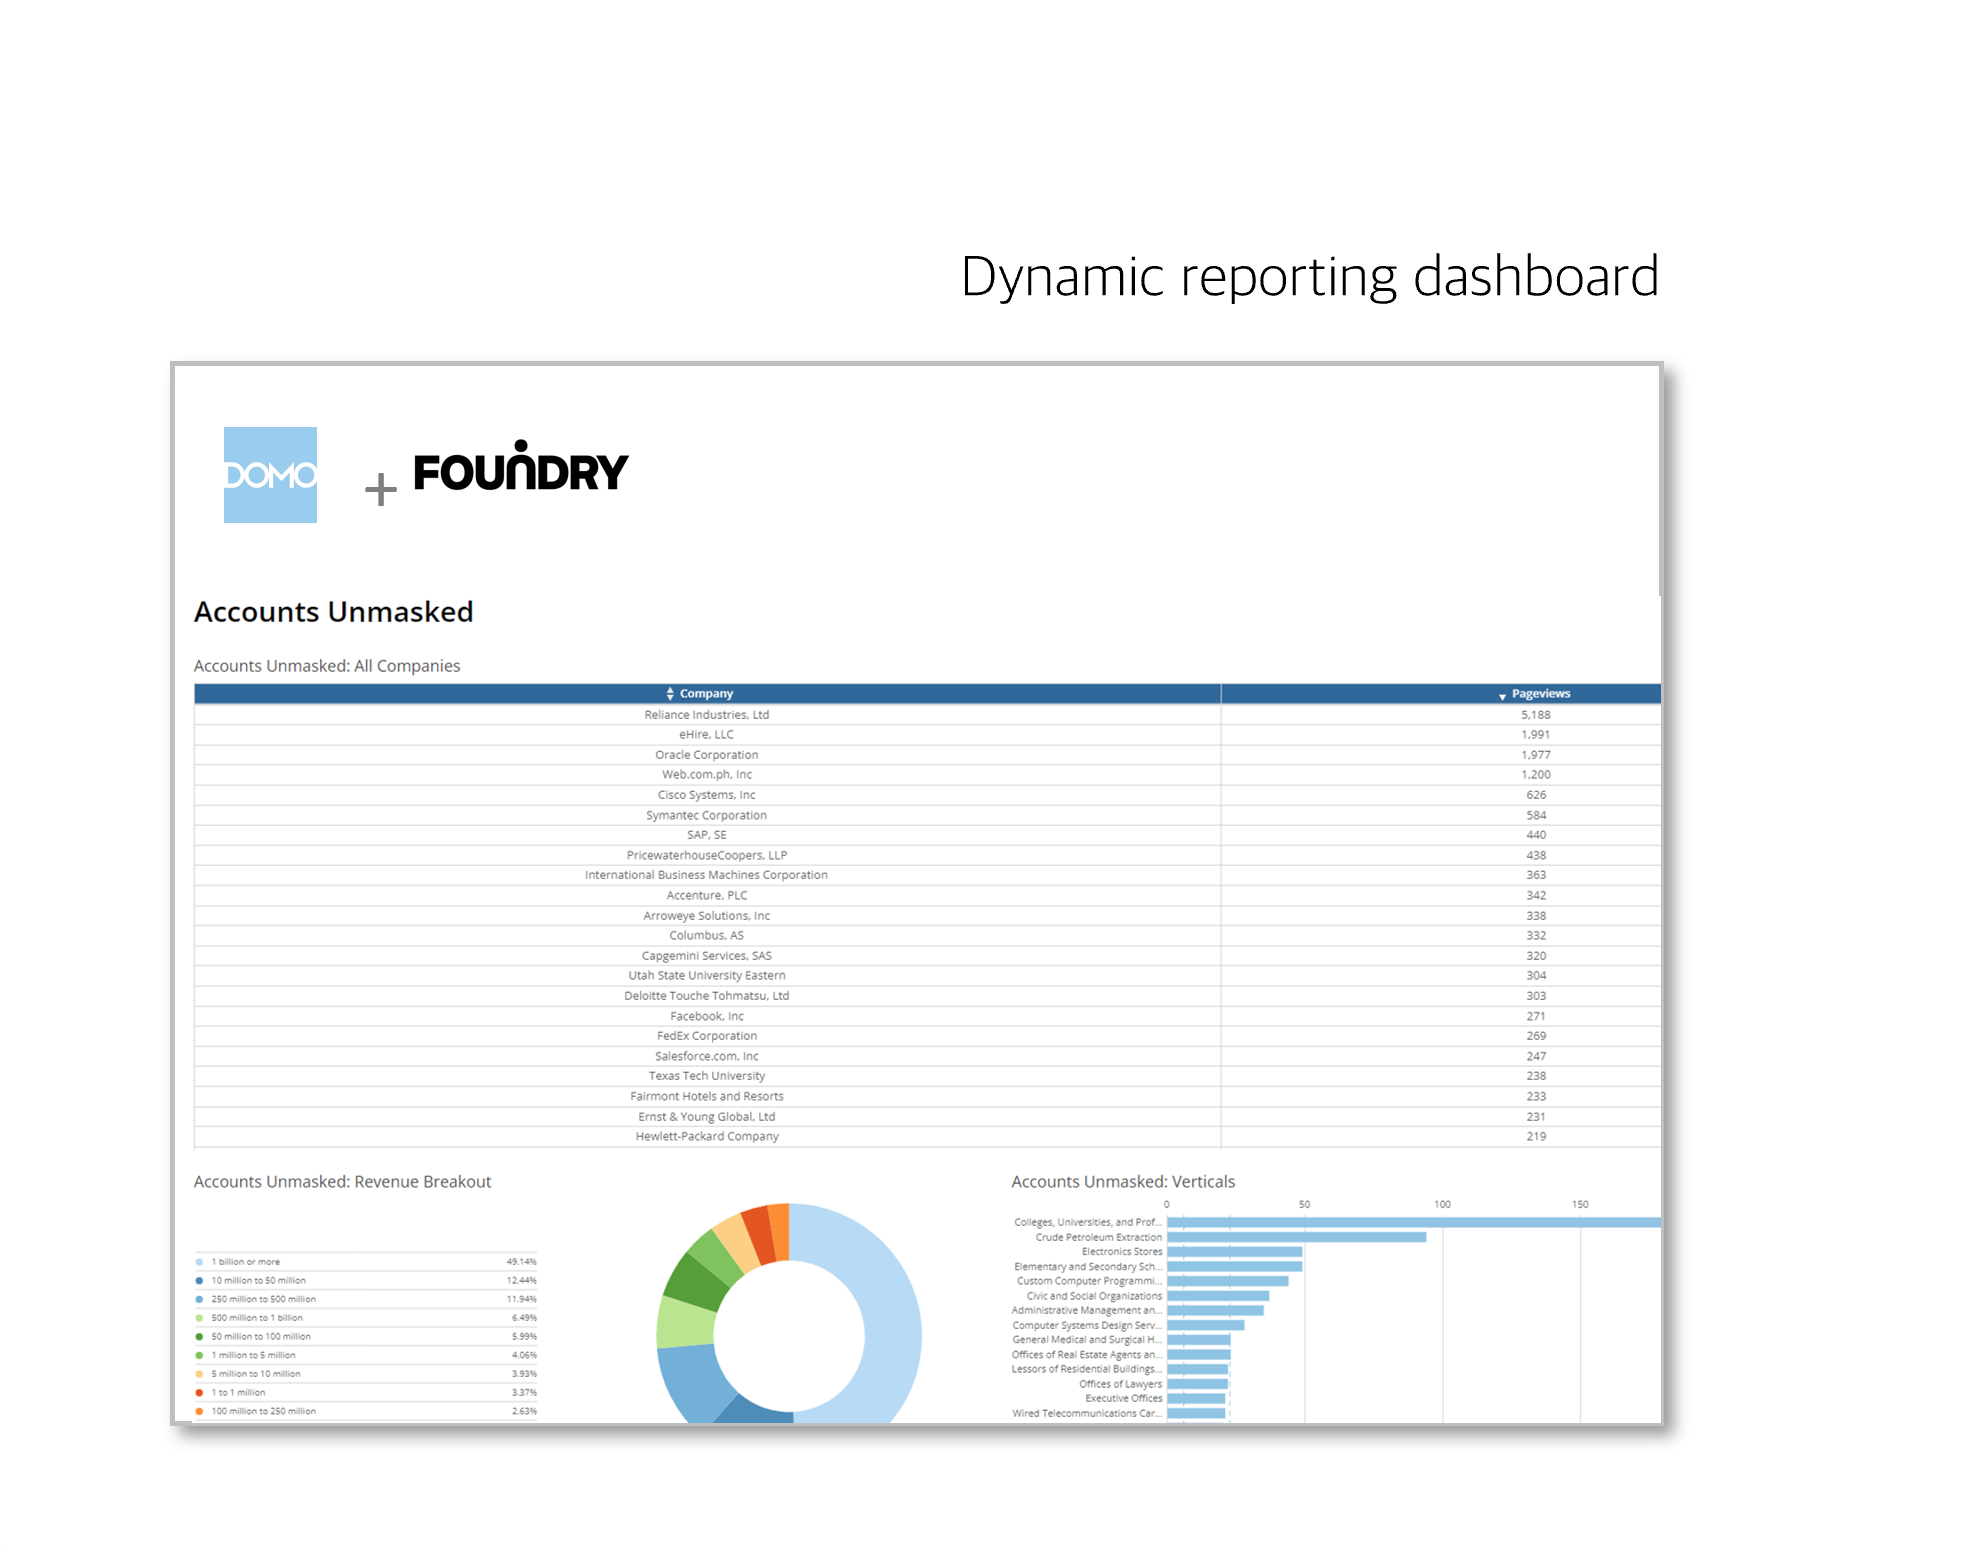Select the 500 million to 1 billion legend entry
The width and height of the screenshot is (1964, 1552).
[366, 1318]
